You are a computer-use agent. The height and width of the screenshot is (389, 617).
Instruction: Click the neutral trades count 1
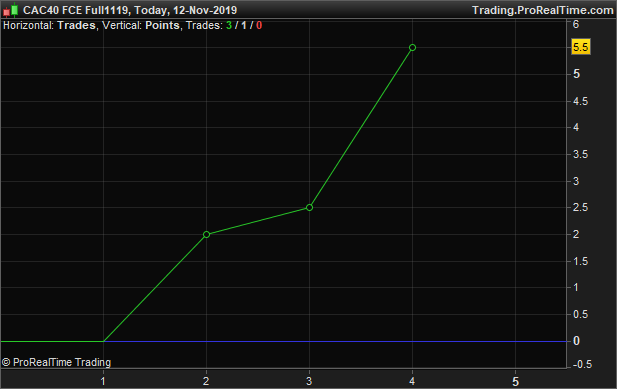(x=244, y=26)
